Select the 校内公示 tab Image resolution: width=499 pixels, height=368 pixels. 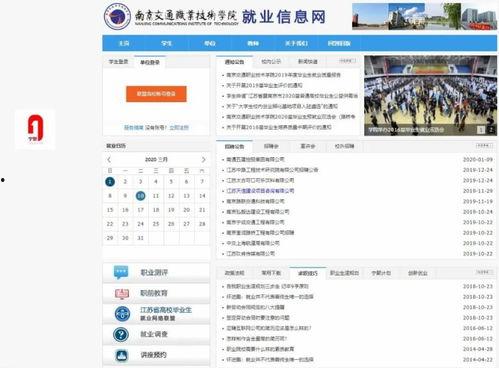pyautogui.click(x=271, y=62)
